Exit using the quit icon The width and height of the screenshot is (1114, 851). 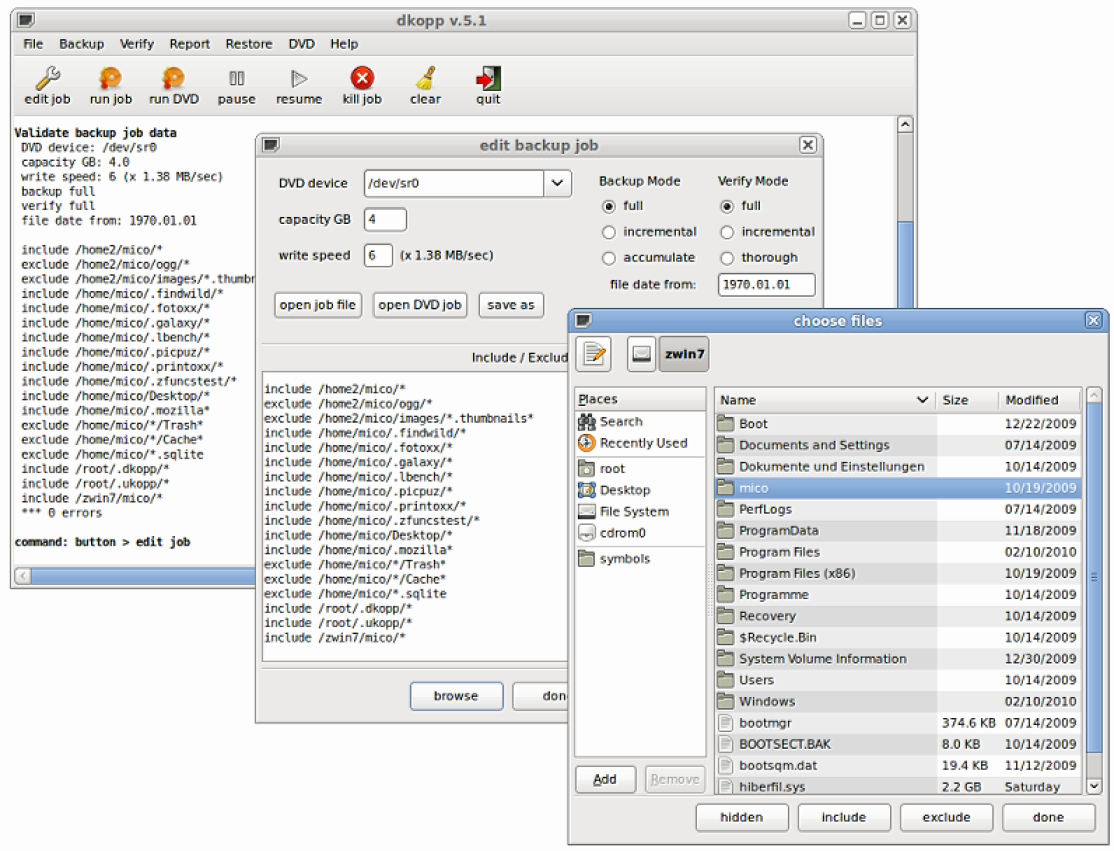pos(488,79)
